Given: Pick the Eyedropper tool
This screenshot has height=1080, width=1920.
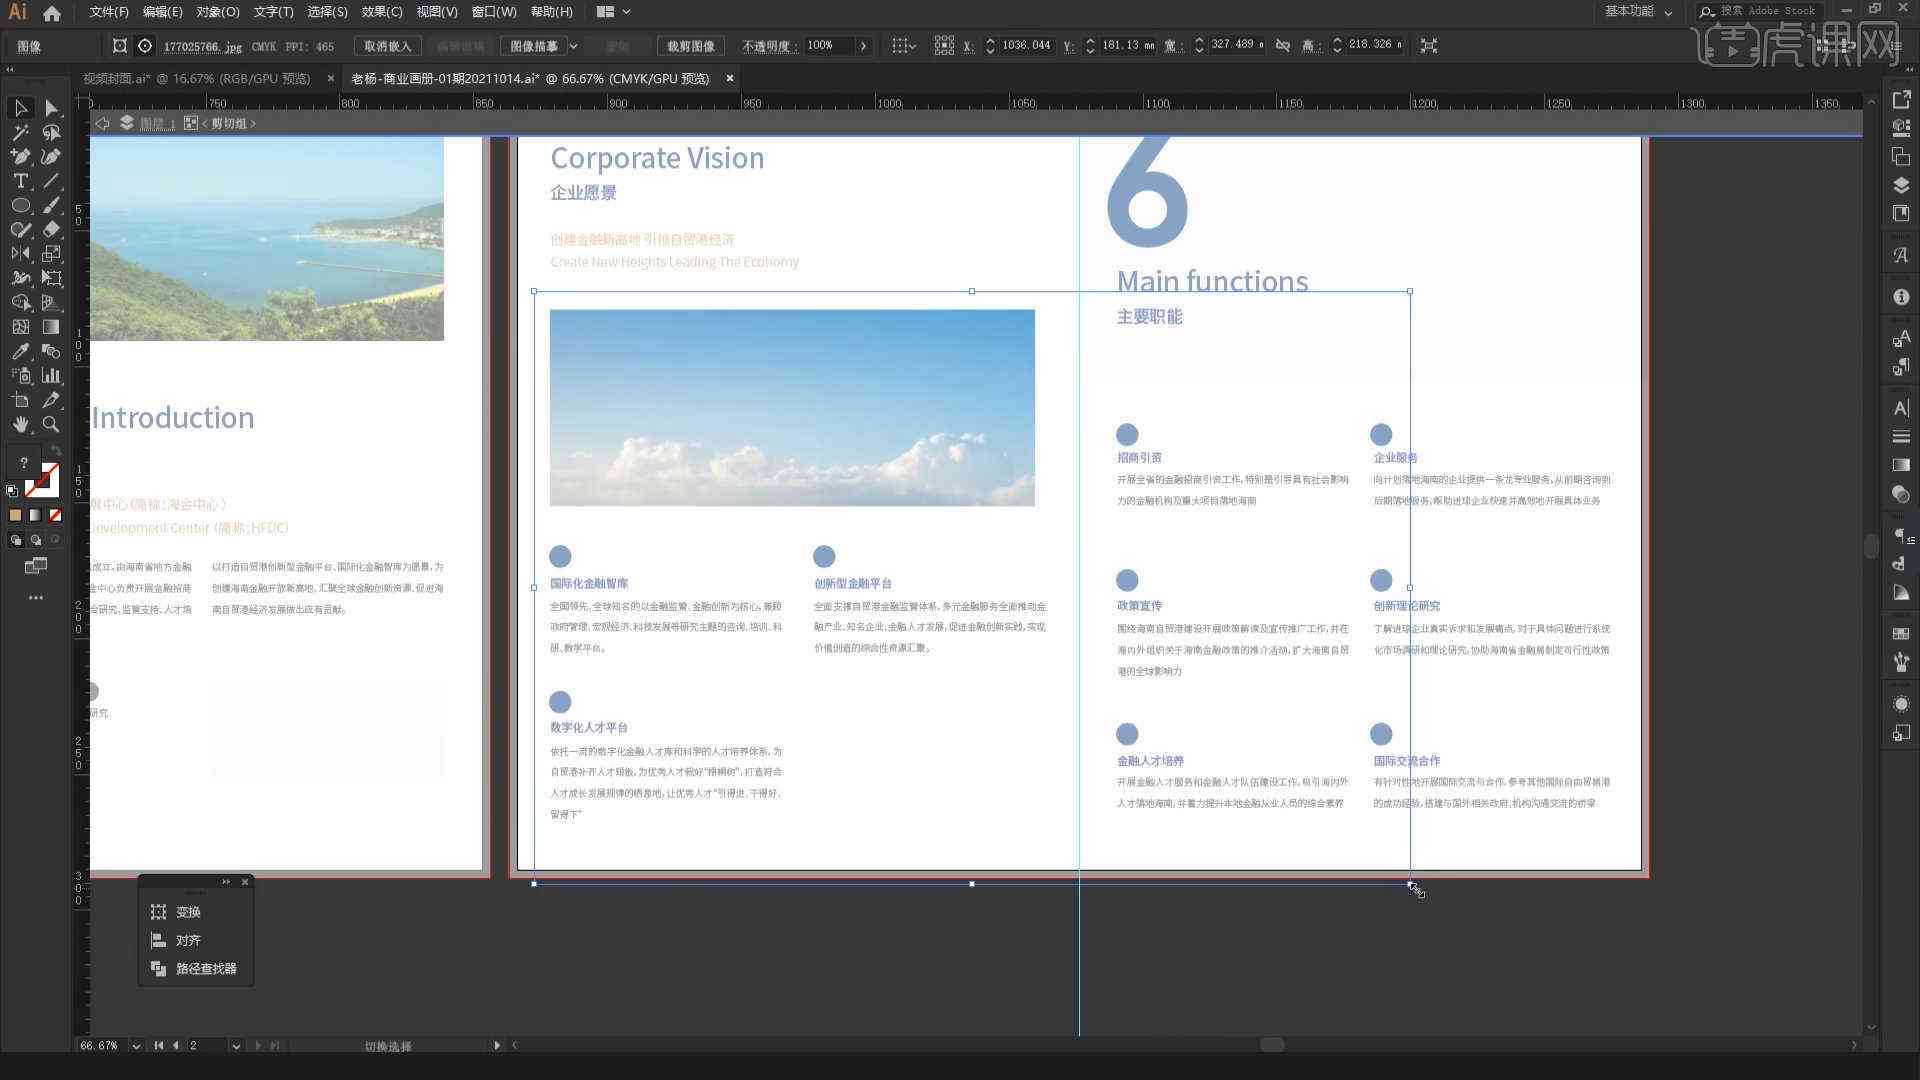Looking at the screenshot, I should click(x=20, y=351).
